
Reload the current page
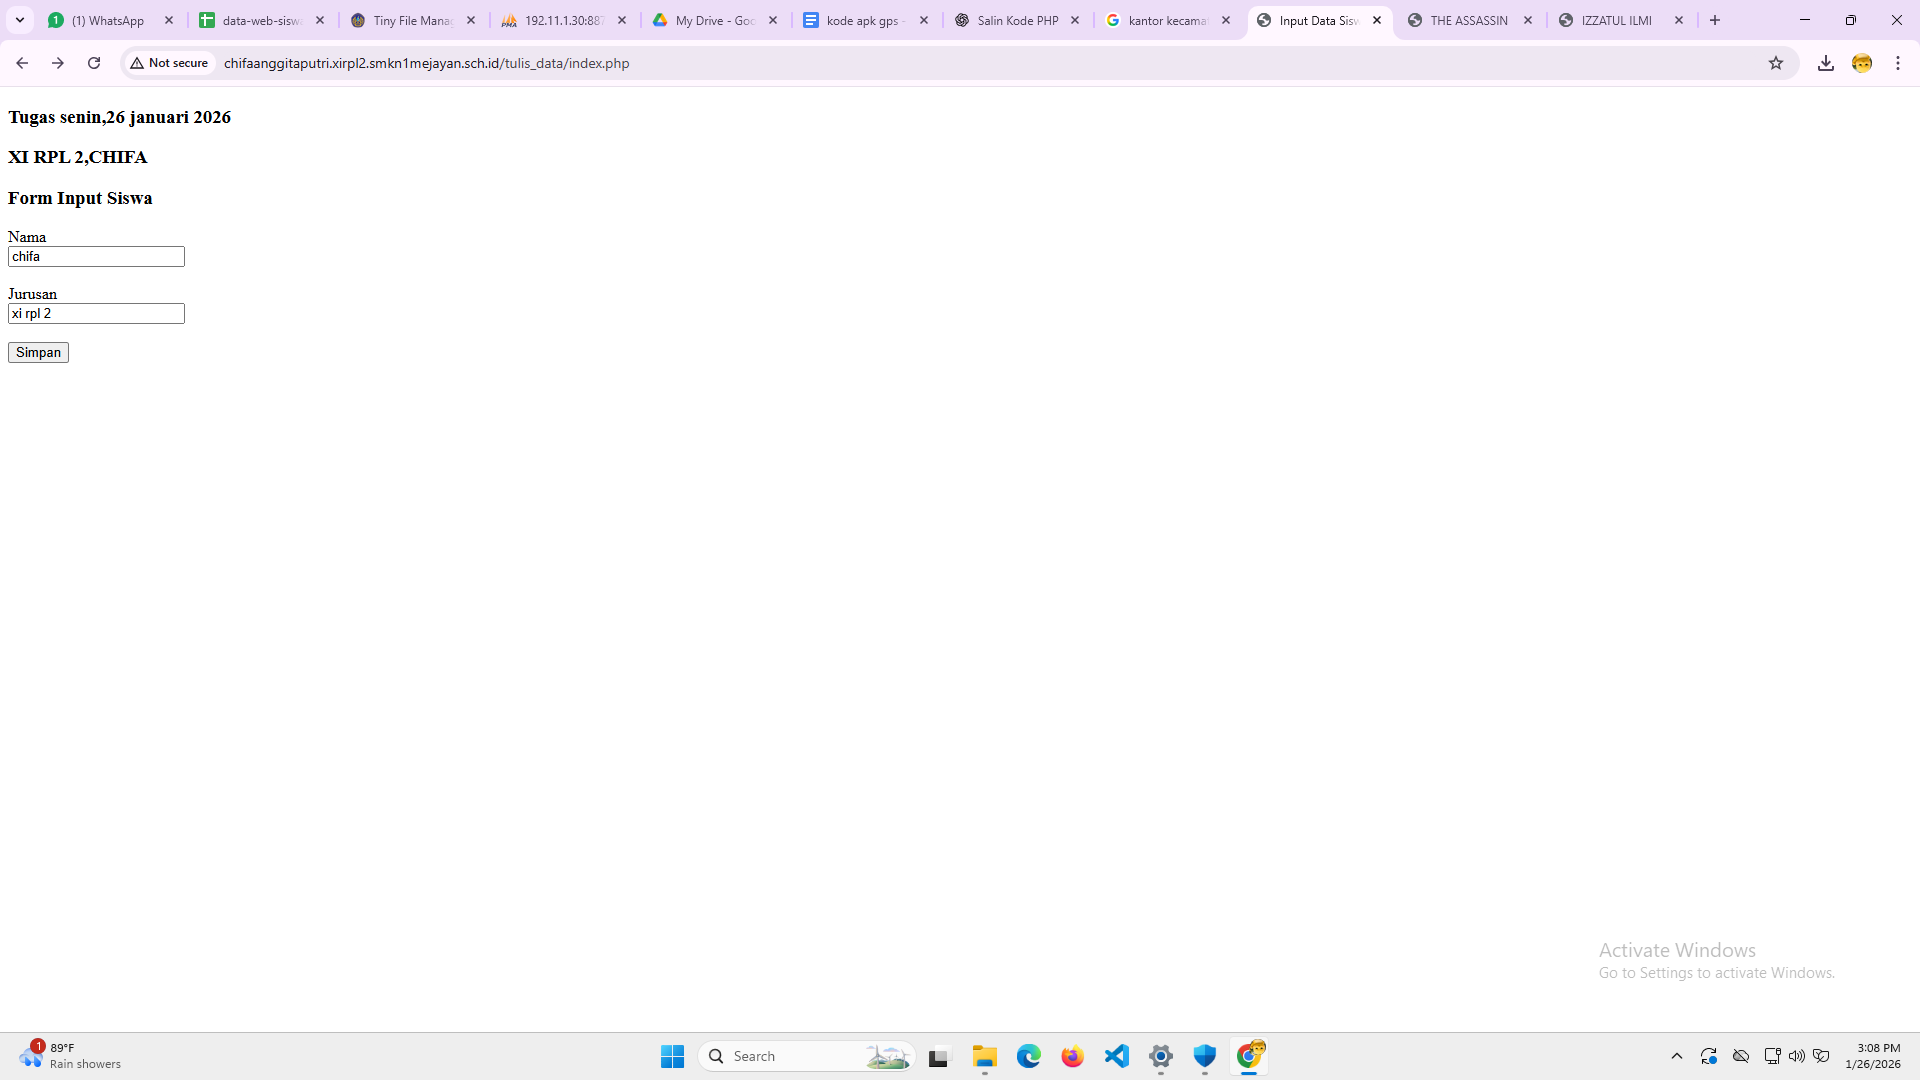click(94, 63)
